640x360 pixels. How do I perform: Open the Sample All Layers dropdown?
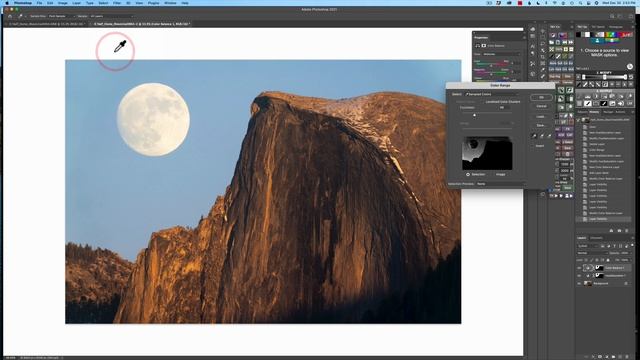tap(111, 16)
